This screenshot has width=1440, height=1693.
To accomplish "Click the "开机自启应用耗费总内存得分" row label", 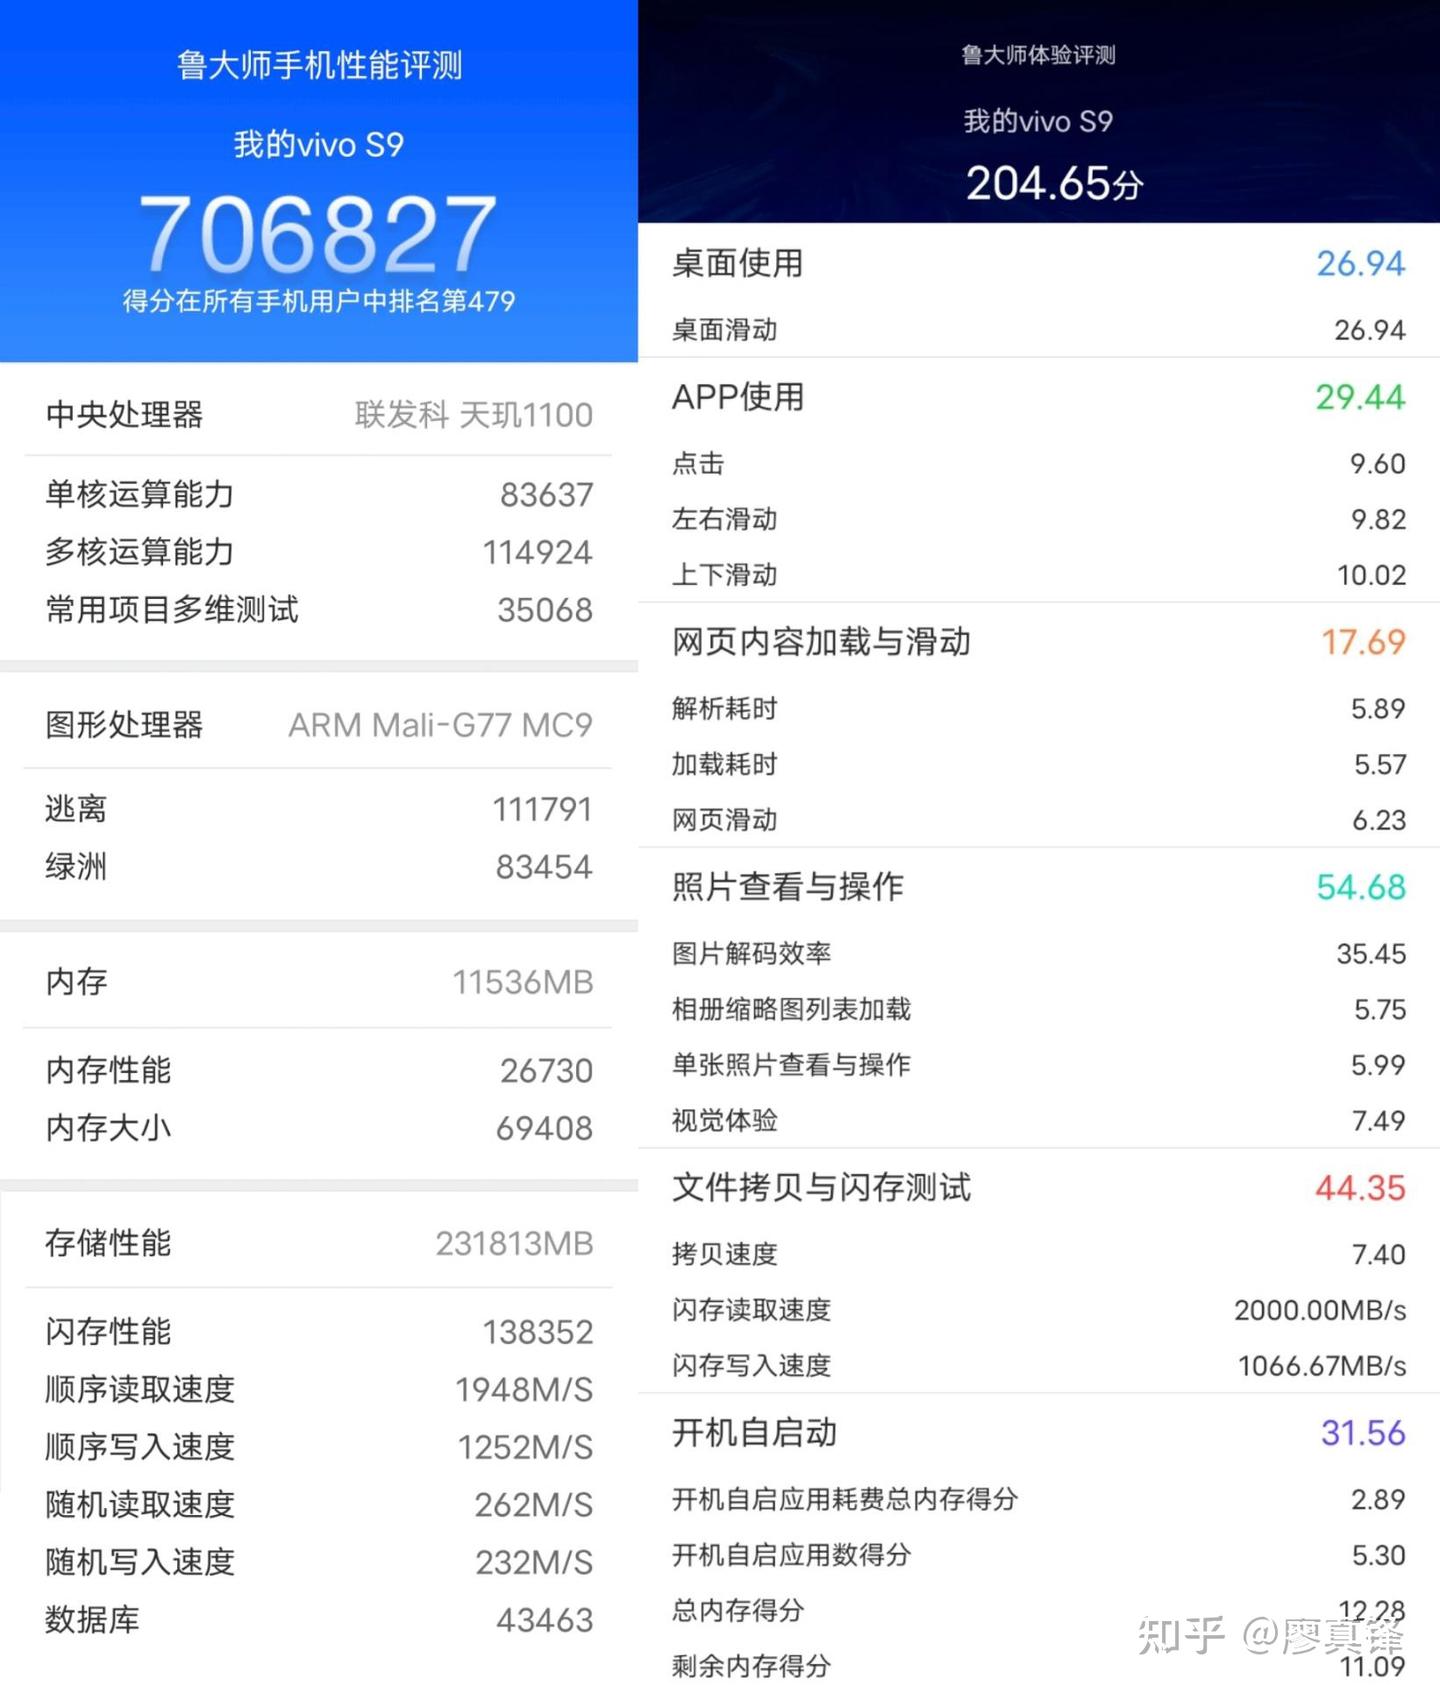I will (845, 1499).
